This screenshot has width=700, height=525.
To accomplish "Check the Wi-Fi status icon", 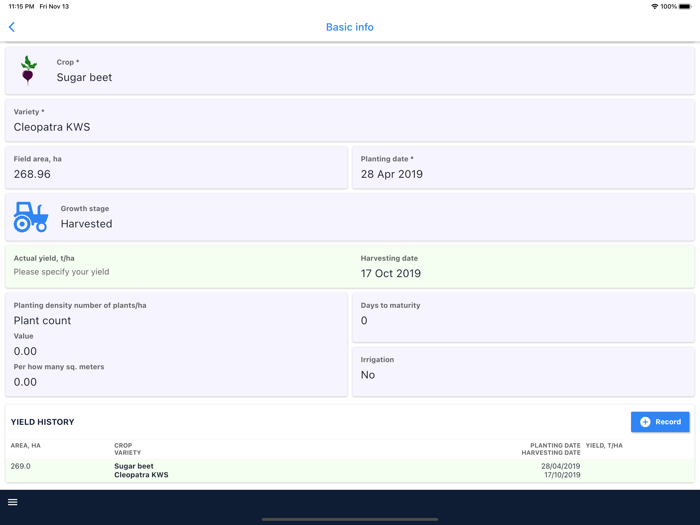I will coord(654,6).
